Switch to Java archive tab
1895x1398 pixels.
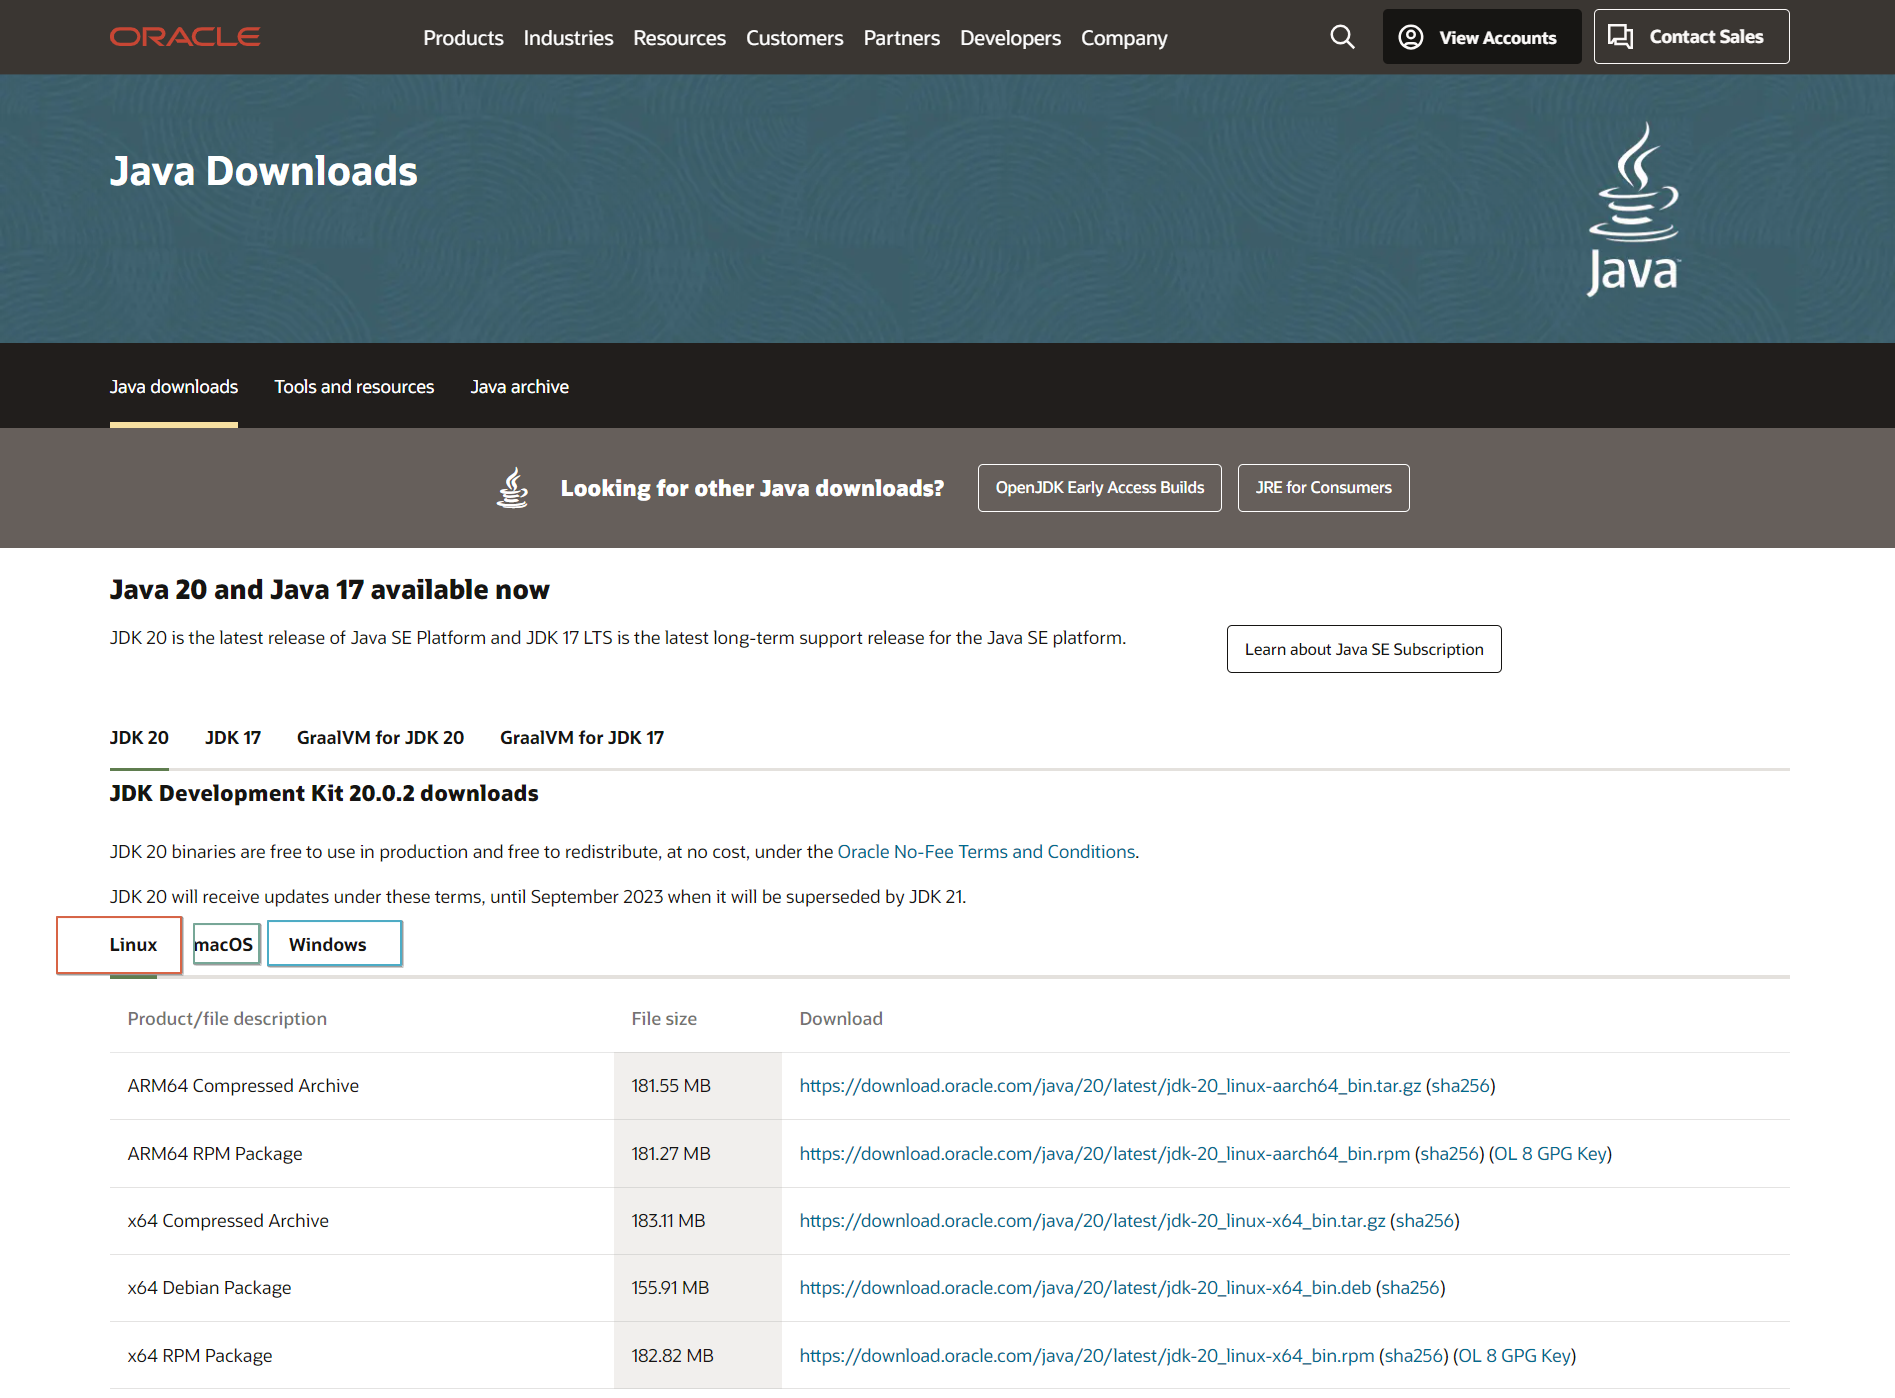[519, 387]
